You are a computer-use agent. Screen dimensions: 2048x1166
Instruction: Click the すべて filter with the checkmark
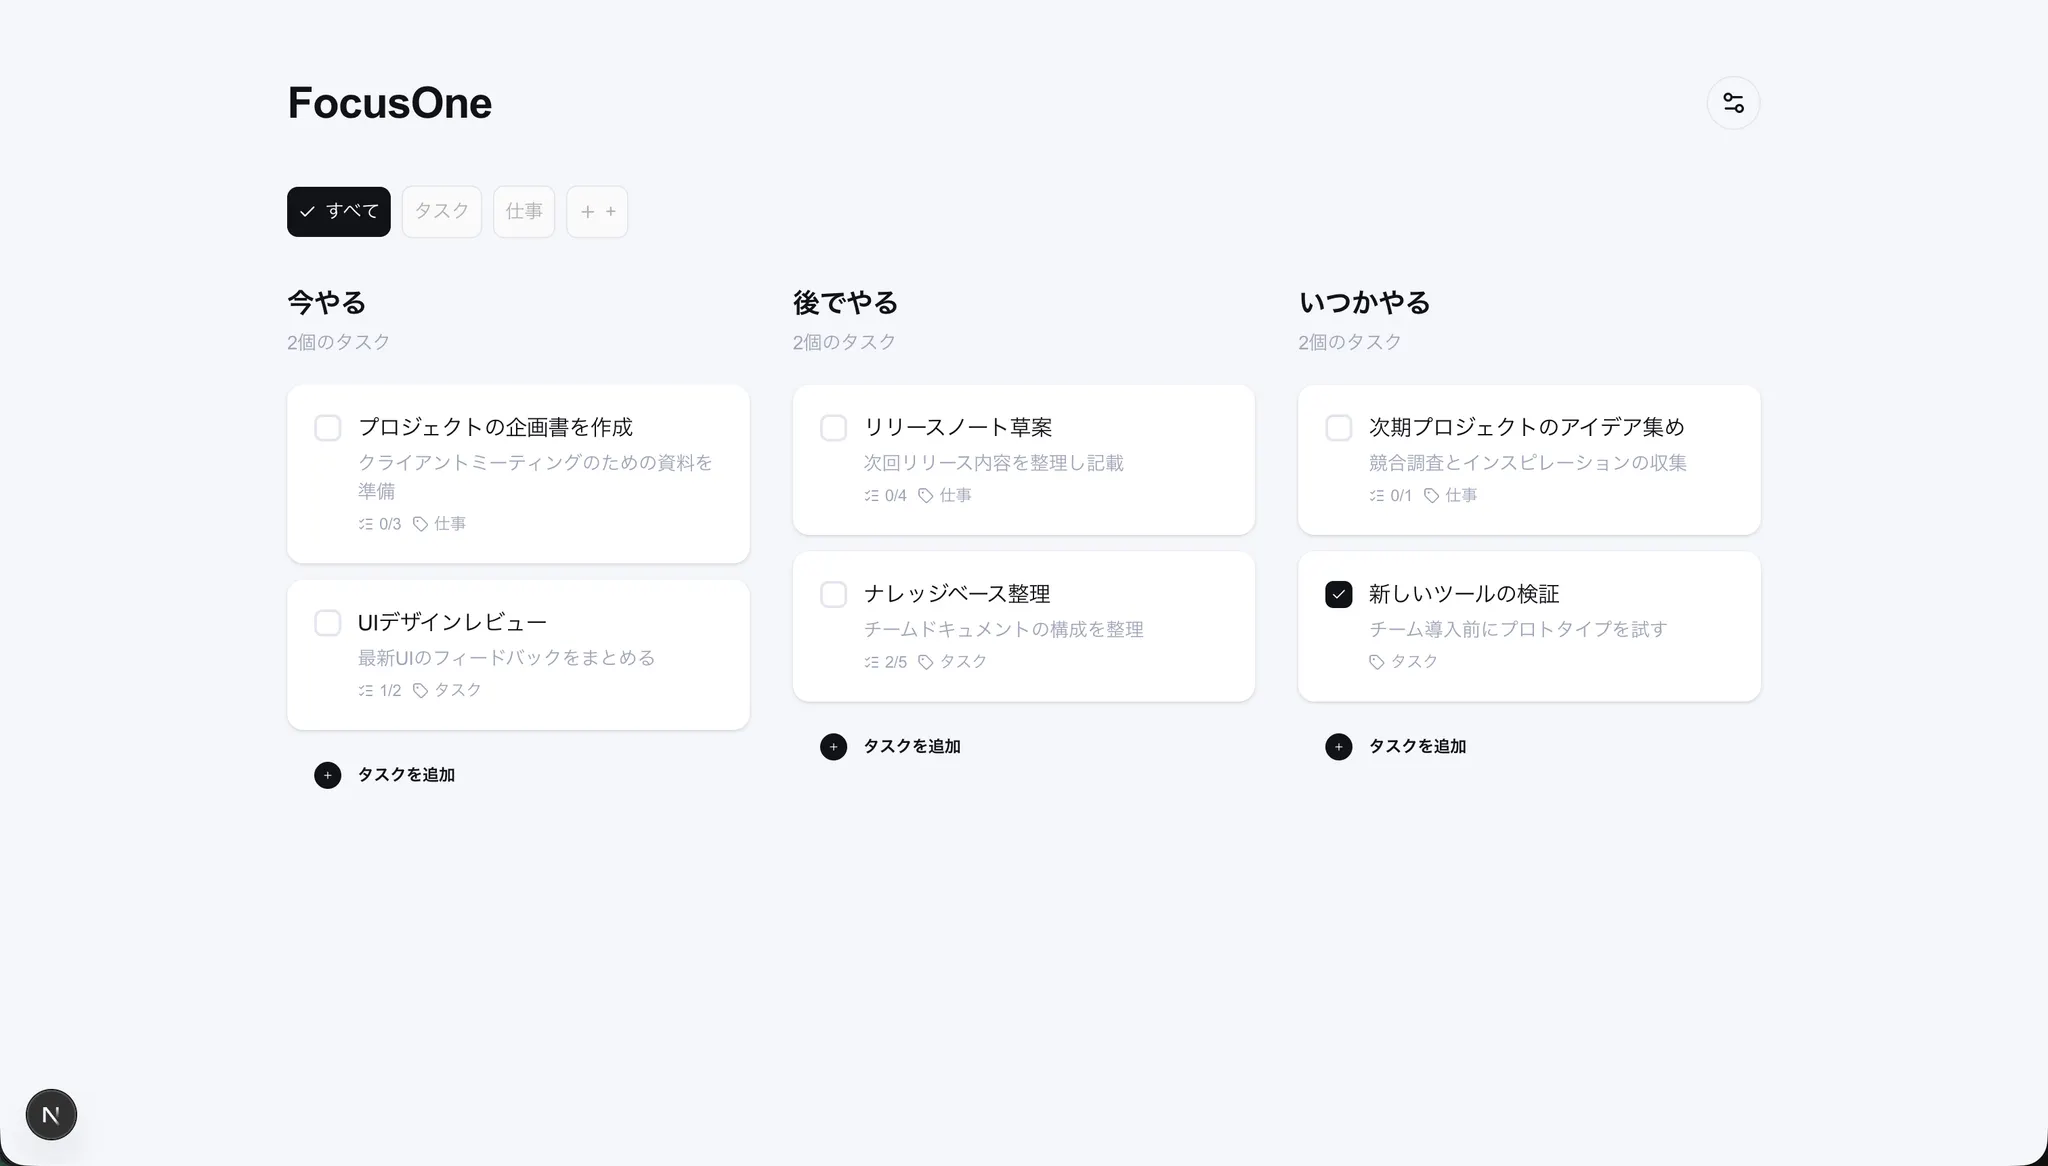pos(338,211)
